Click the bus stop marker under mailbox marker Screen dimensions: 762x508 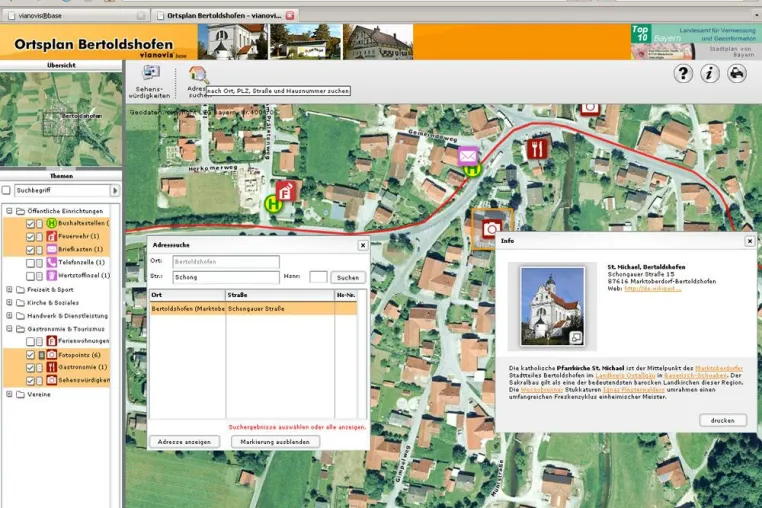[472, 170]
